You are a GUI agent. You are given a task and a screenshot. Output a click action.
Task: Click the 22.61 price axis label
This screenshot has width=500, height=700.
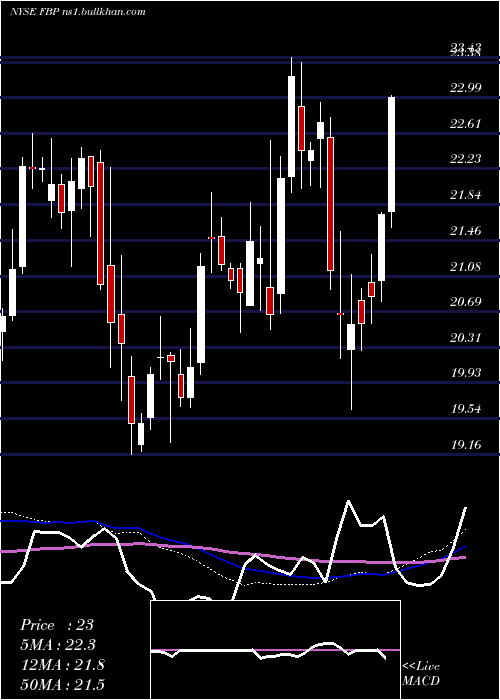(466, 123)
